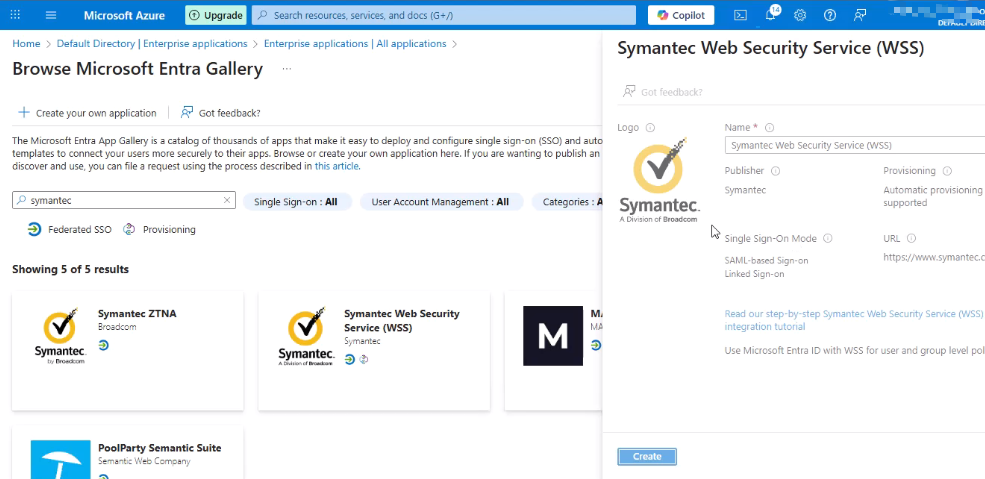985x479 pixels.
Task: Open the hamburger portal menu
Action: point(51,15)
